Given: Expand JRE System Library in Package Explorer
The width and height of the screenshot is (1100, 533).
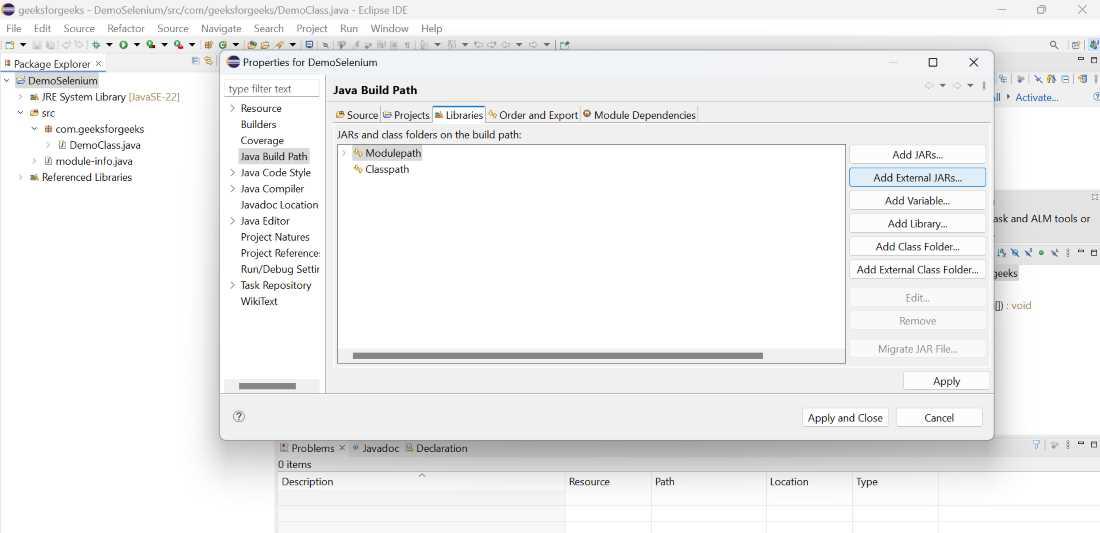Looking at the screenshot, I should pyautogui.click(x=20, y=97).
